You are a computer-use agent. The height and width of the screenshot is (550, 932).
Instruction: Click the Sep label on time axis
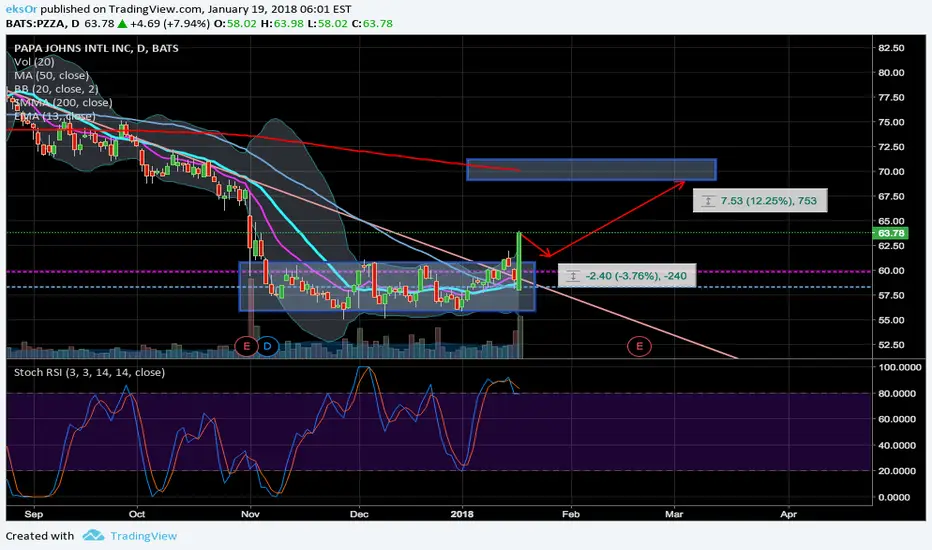pos(34,514)
